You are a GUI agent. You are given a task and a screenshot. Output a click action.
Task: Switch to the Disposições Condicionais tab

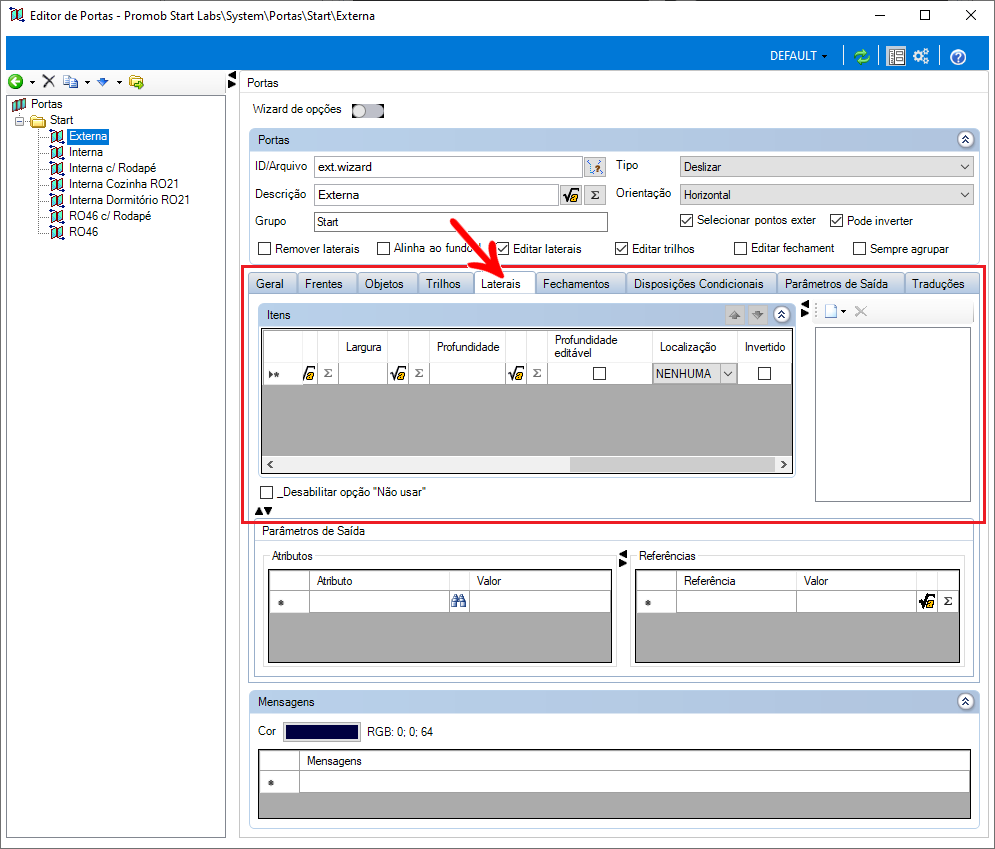tap(699, 284)
